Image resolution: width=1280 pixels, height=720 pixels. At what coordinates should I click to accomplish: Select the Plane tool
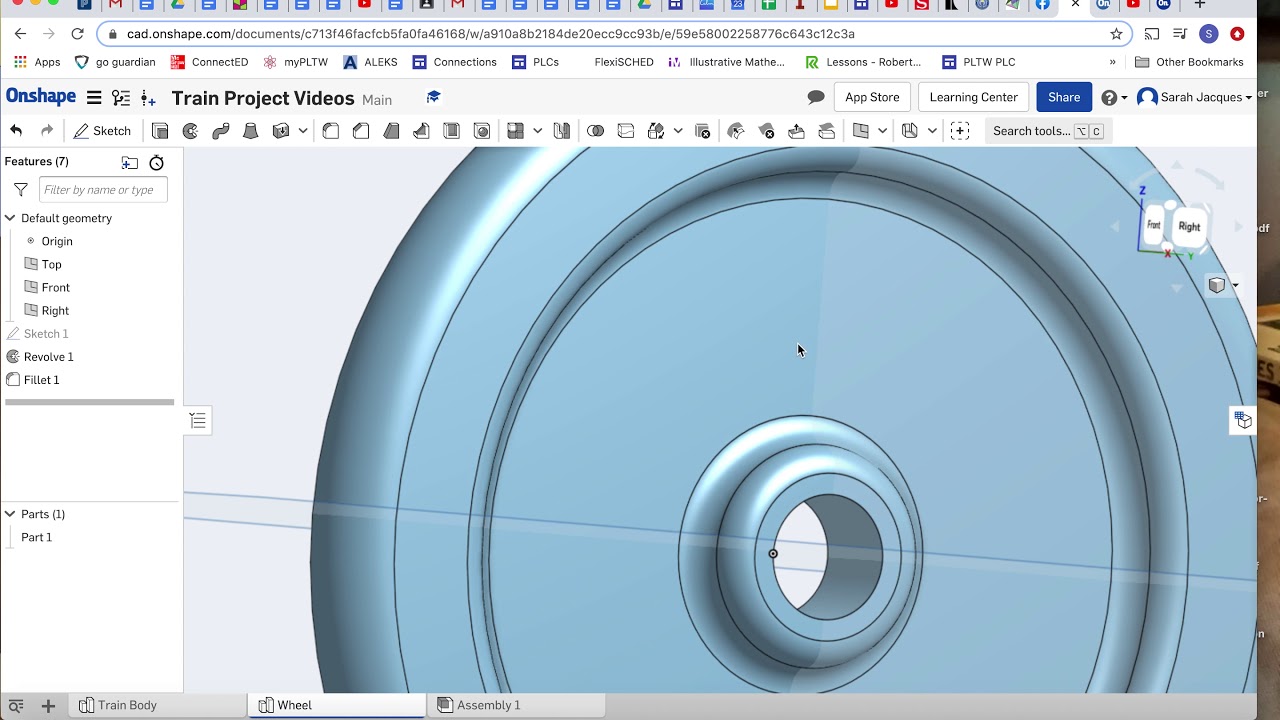coord(861,131)
